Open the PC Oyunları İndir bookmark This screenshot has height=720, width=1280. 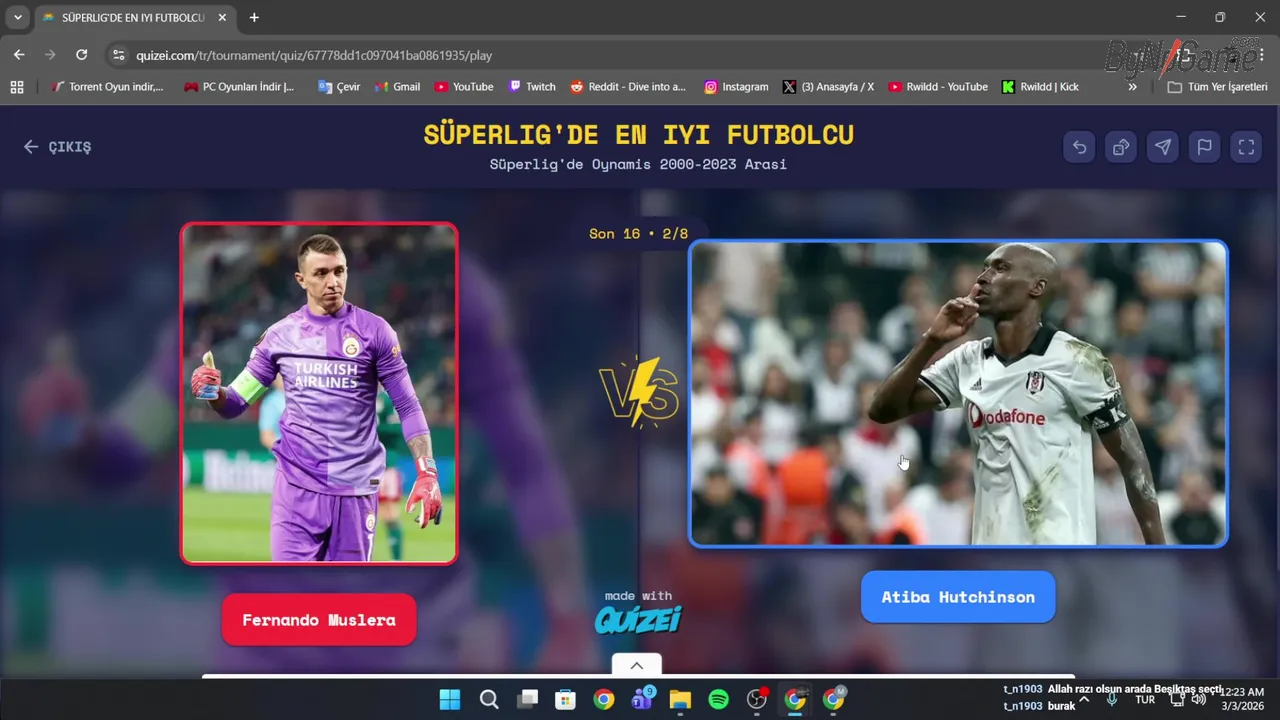pyautogui.click(x=239, y=87)
